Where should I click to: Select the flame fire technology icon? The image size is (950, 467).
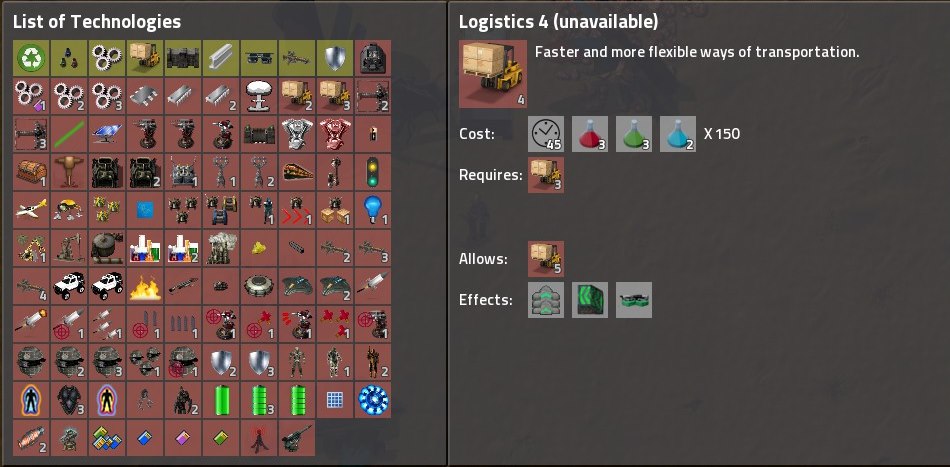(x=145, y=286)
